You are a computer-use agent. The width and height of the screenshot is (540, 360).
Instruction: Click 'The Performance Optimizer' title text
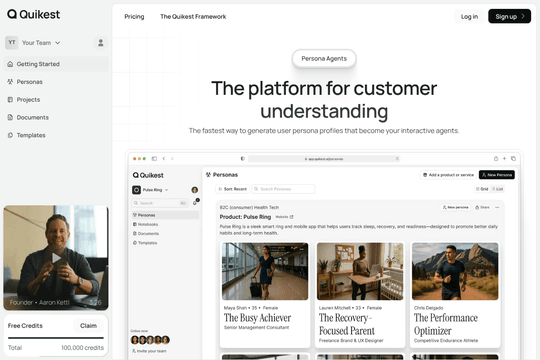pyautogui.click(x=446, y=324)
